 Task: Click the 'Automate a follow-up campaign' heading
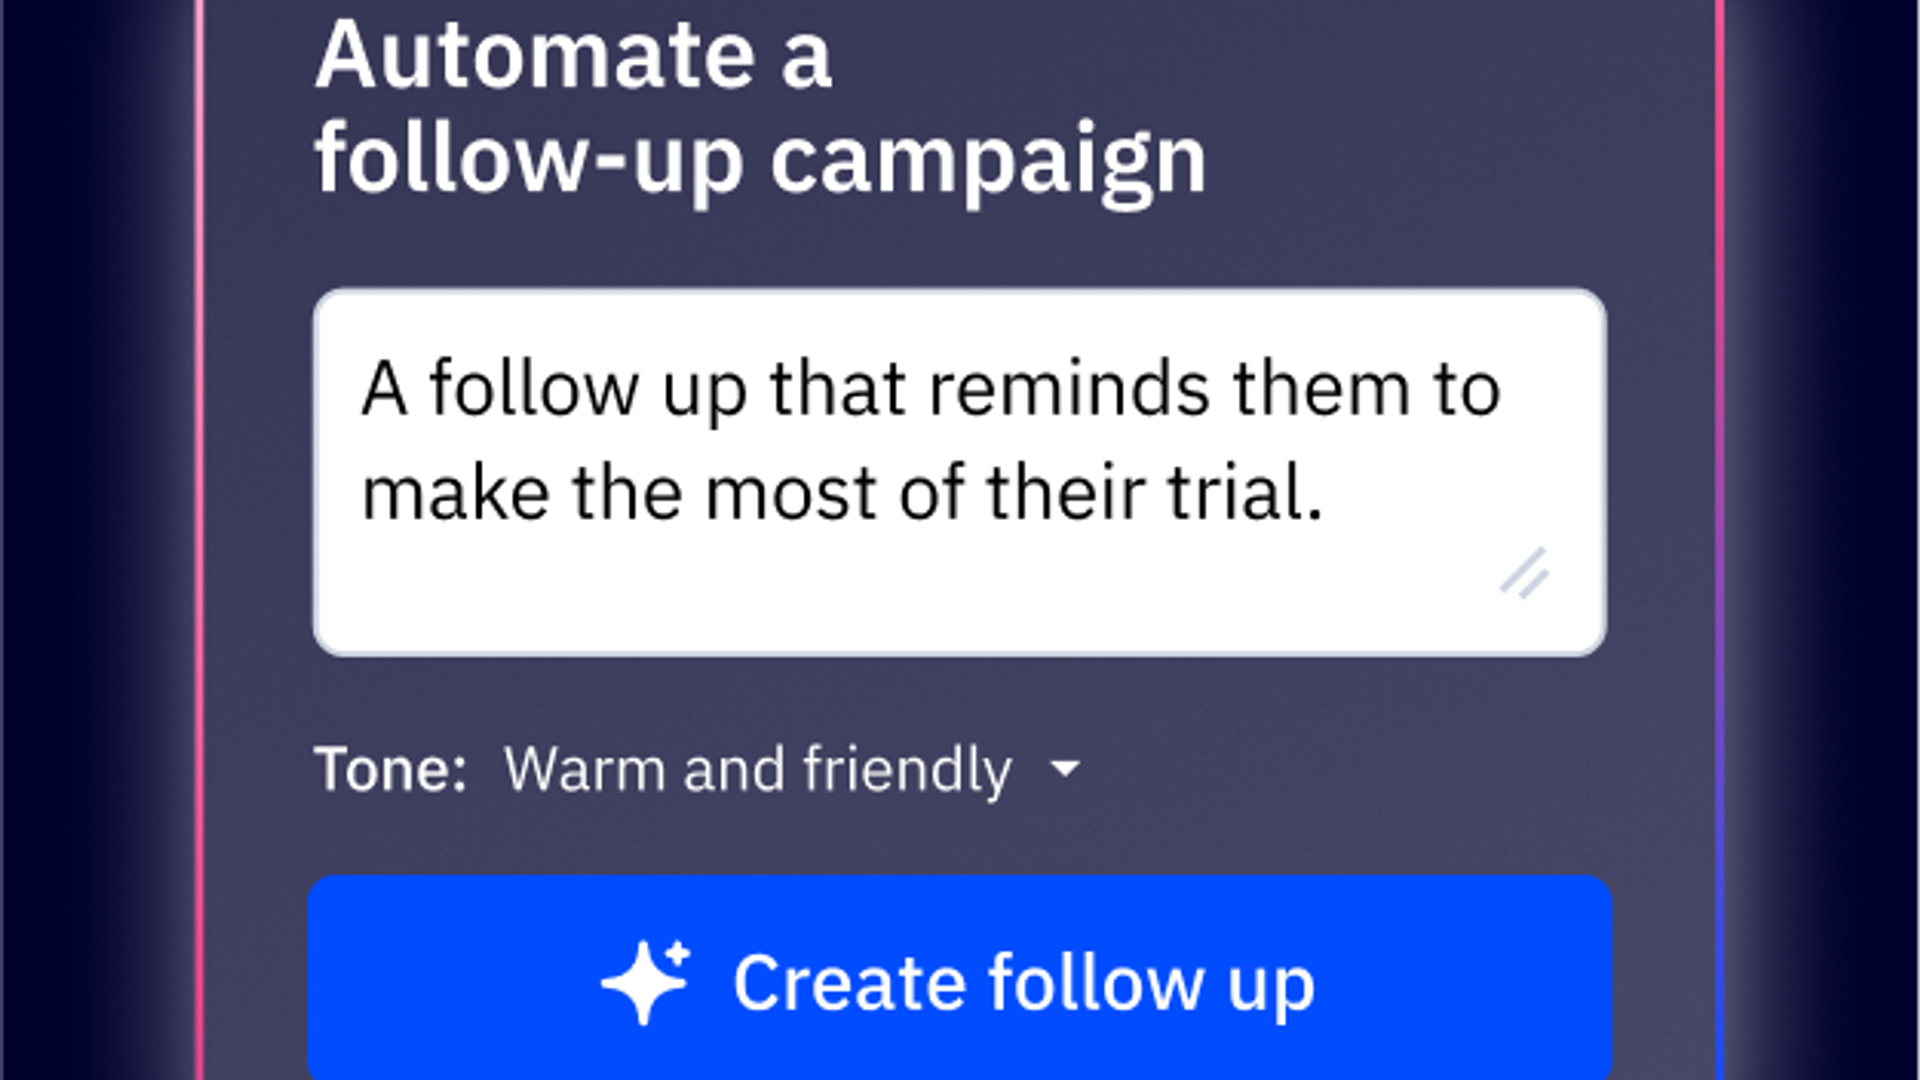point(760,106)
